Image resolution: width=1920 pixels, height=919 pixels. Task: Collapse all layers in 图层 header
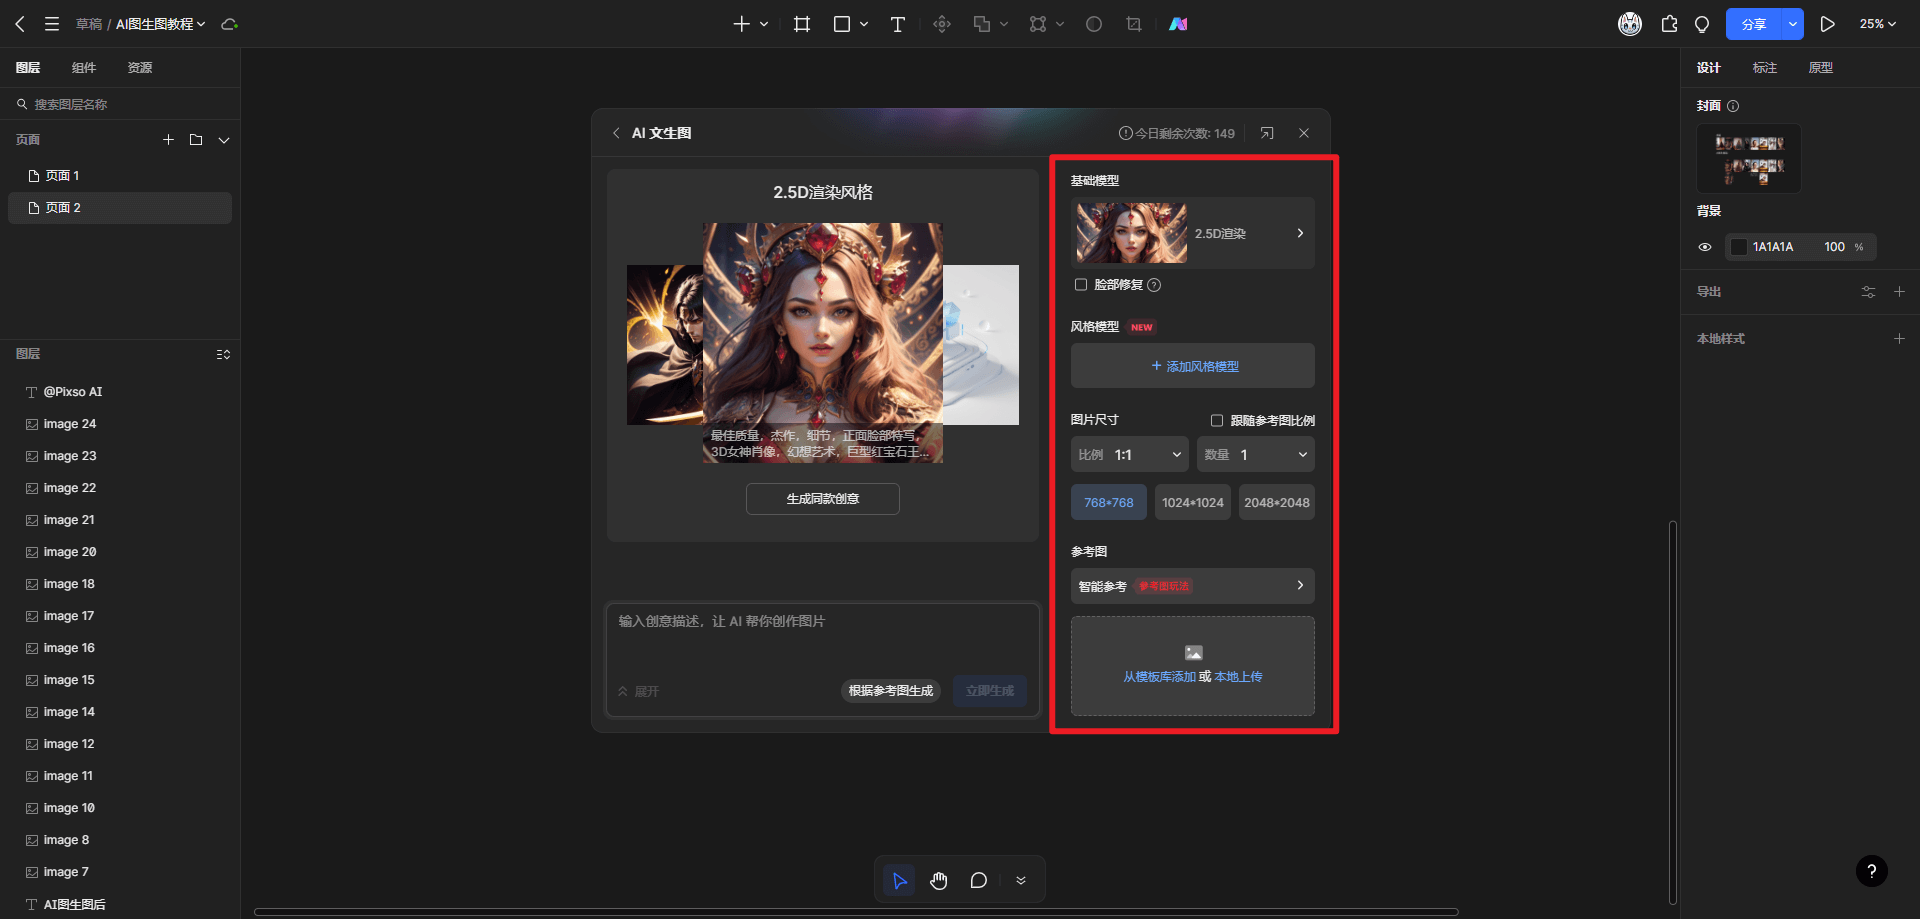(223, 354)
